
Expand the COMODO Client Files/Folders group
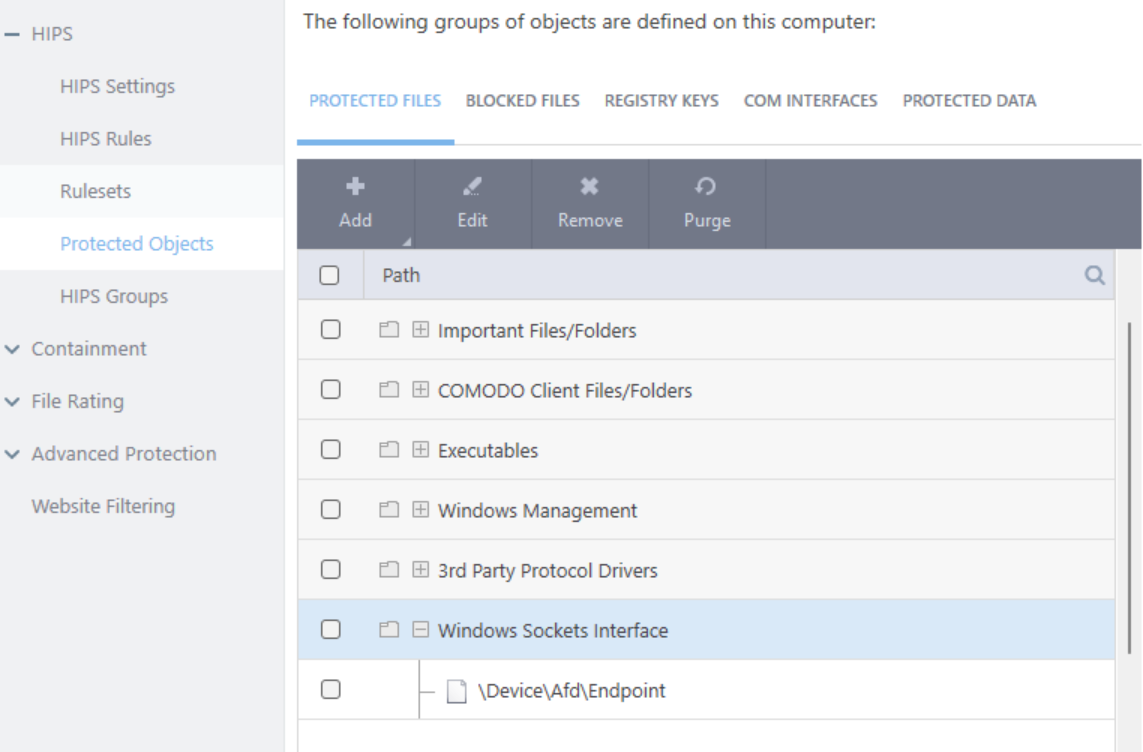click(x=421, y=391)
